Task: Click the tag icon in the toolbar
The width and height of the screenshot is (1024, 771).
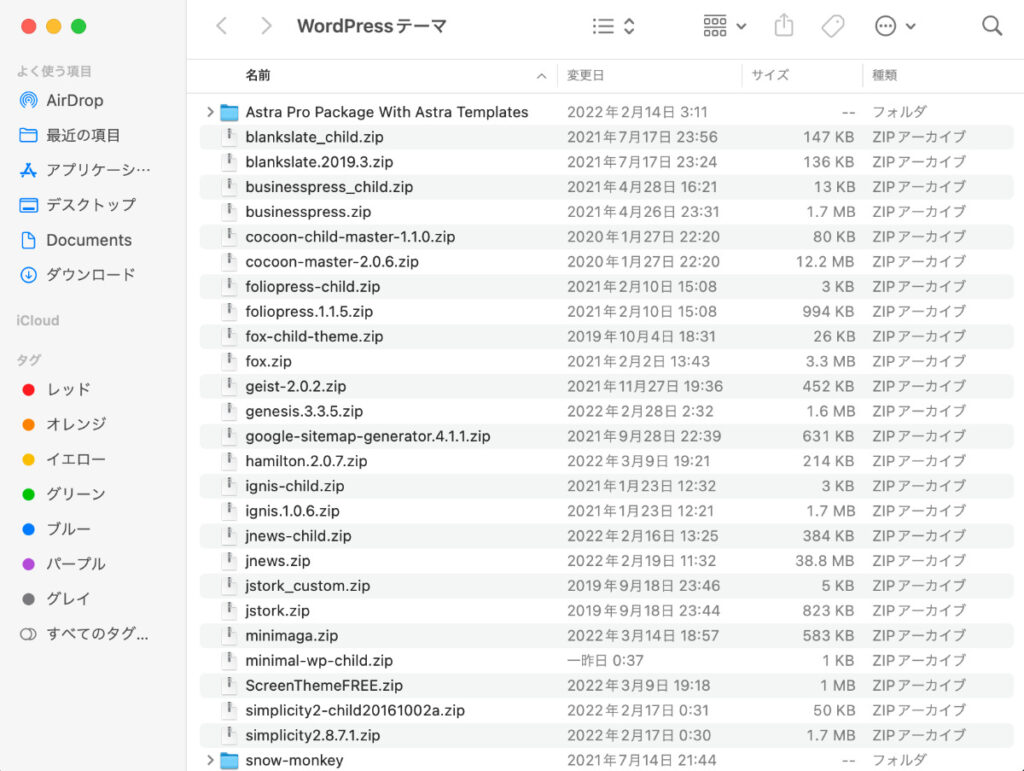Action: pos(833,26)
